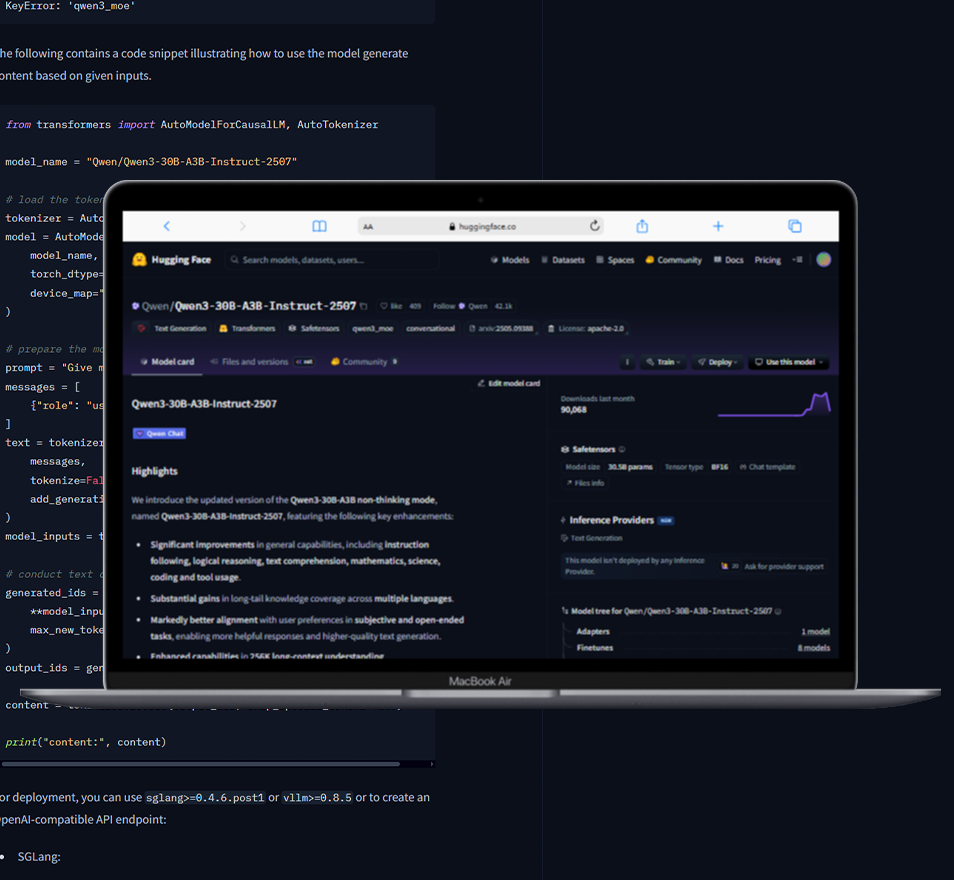
Task: Show all Safari tabs overview icon
Action: coord(795,226)
